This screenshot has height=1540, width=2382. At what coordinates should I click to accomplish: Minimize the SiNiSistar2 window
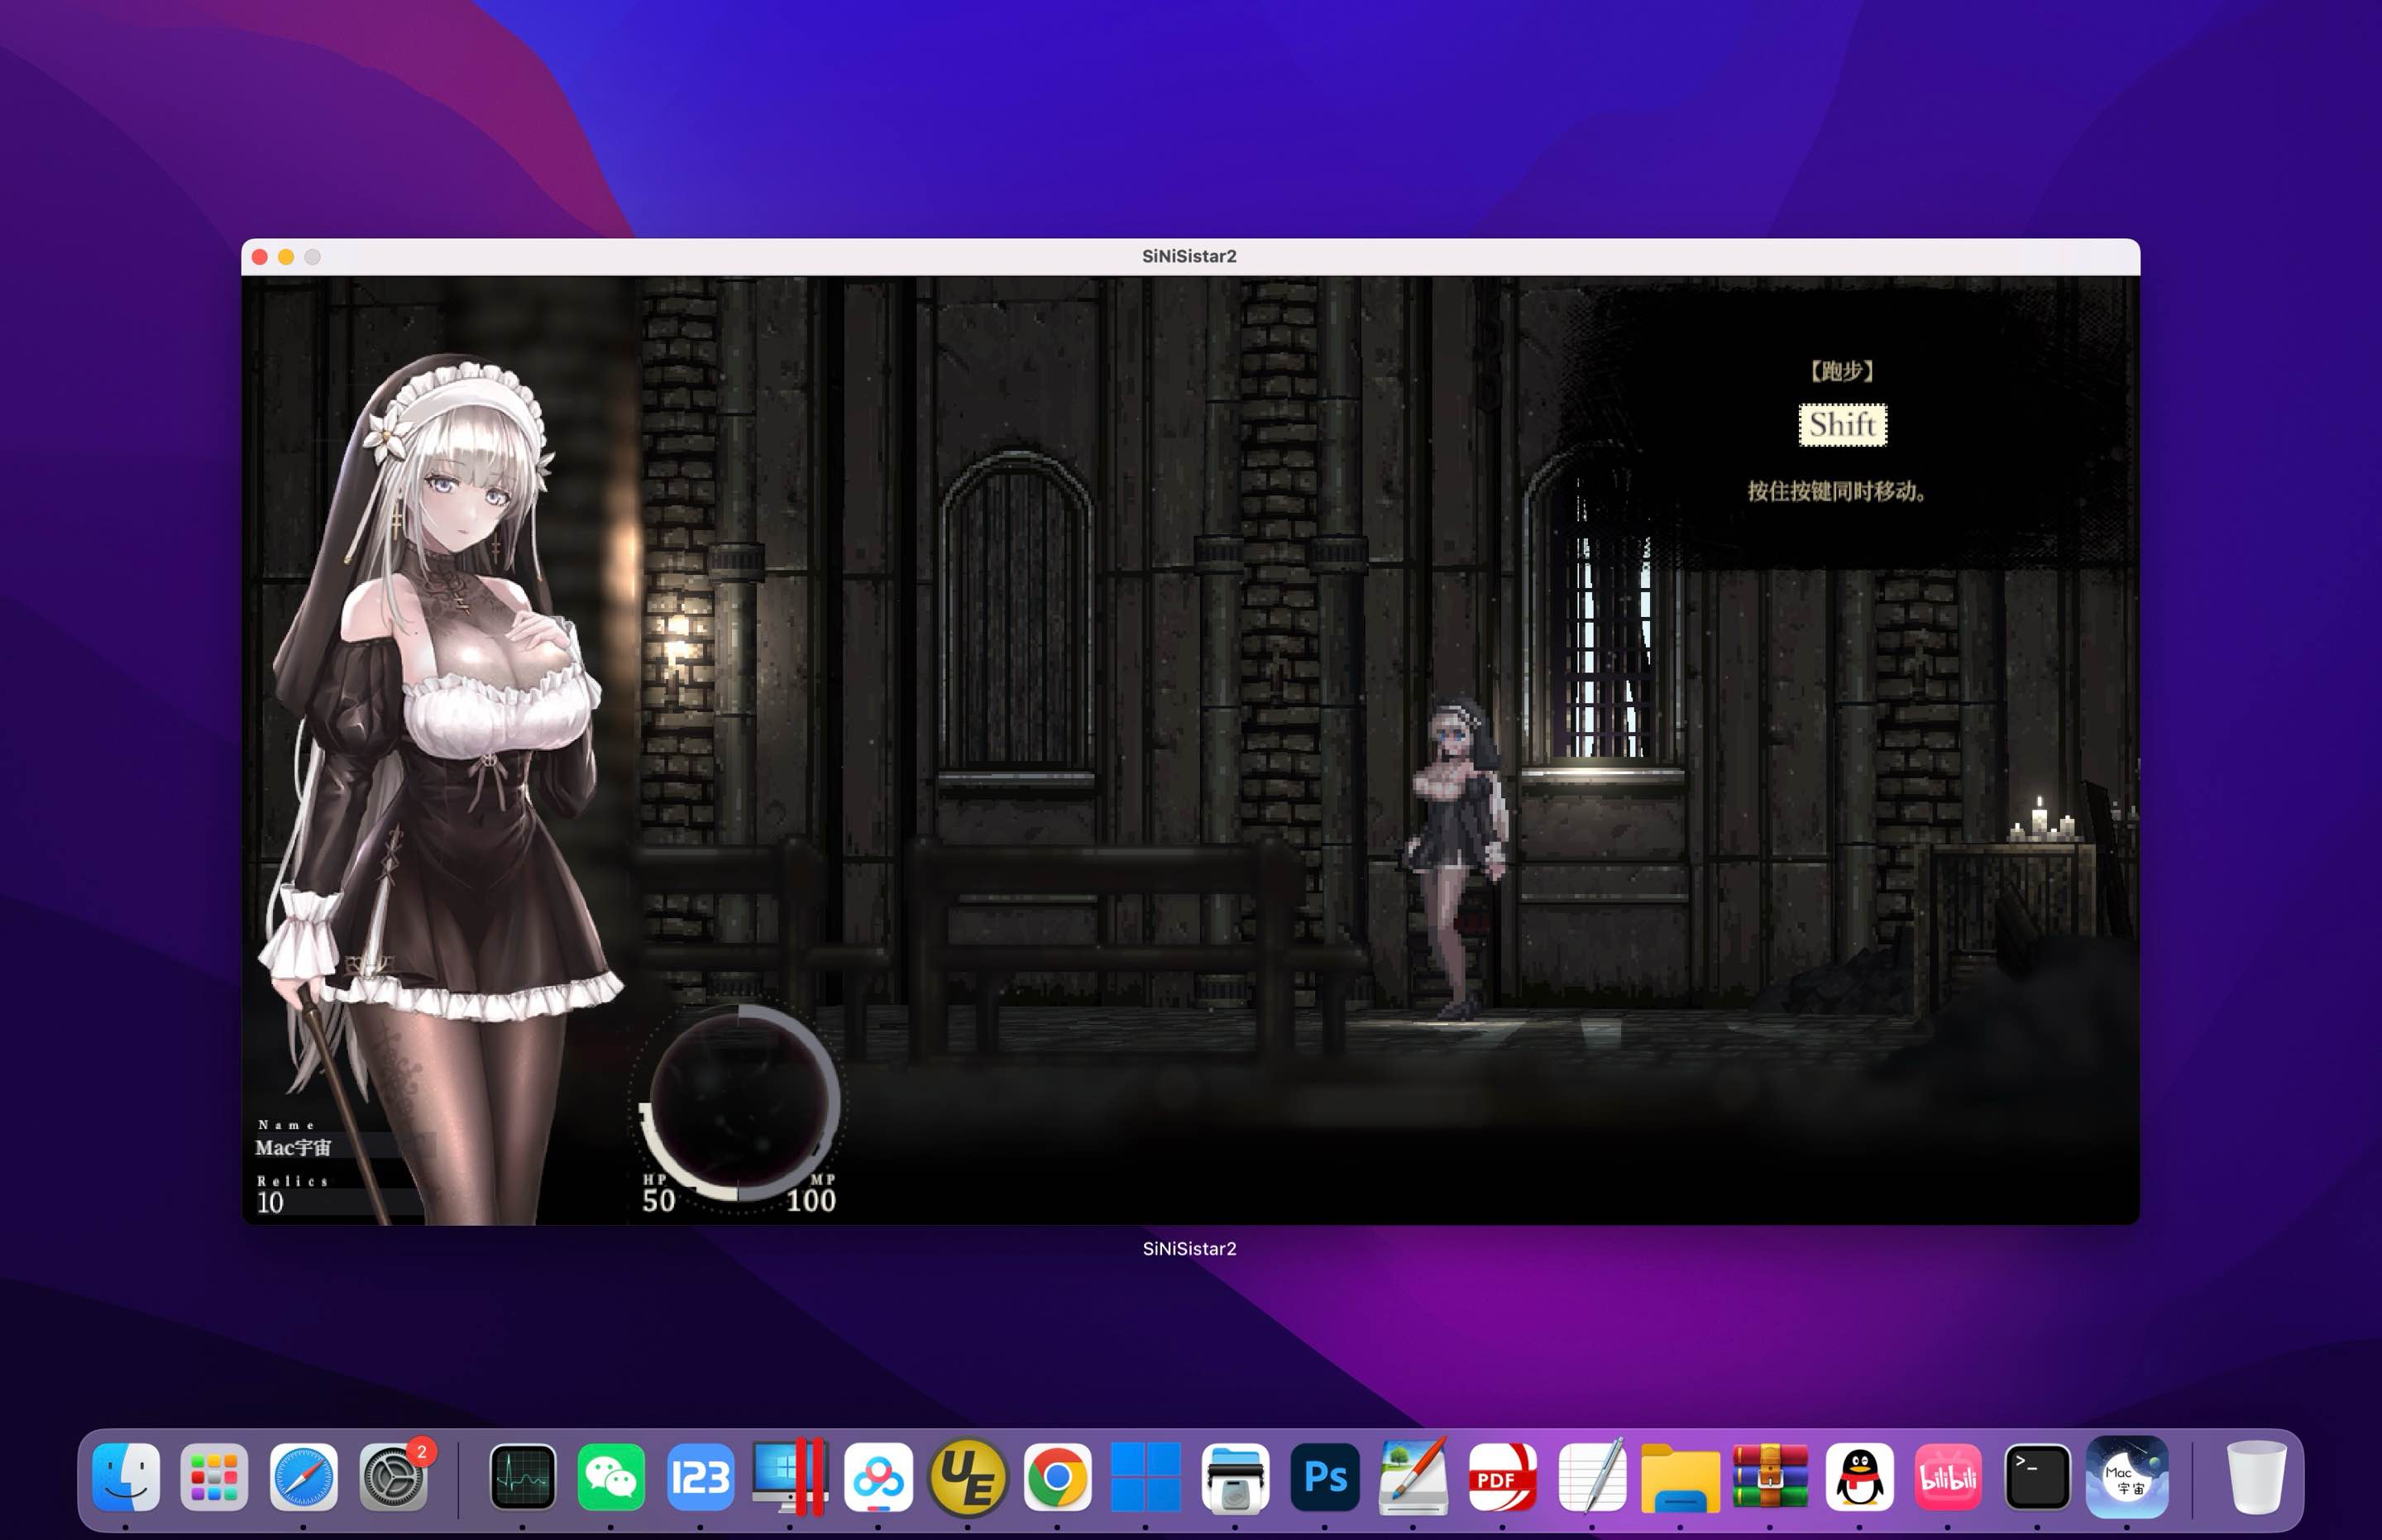pyautogui.click(x=286, y=257)
